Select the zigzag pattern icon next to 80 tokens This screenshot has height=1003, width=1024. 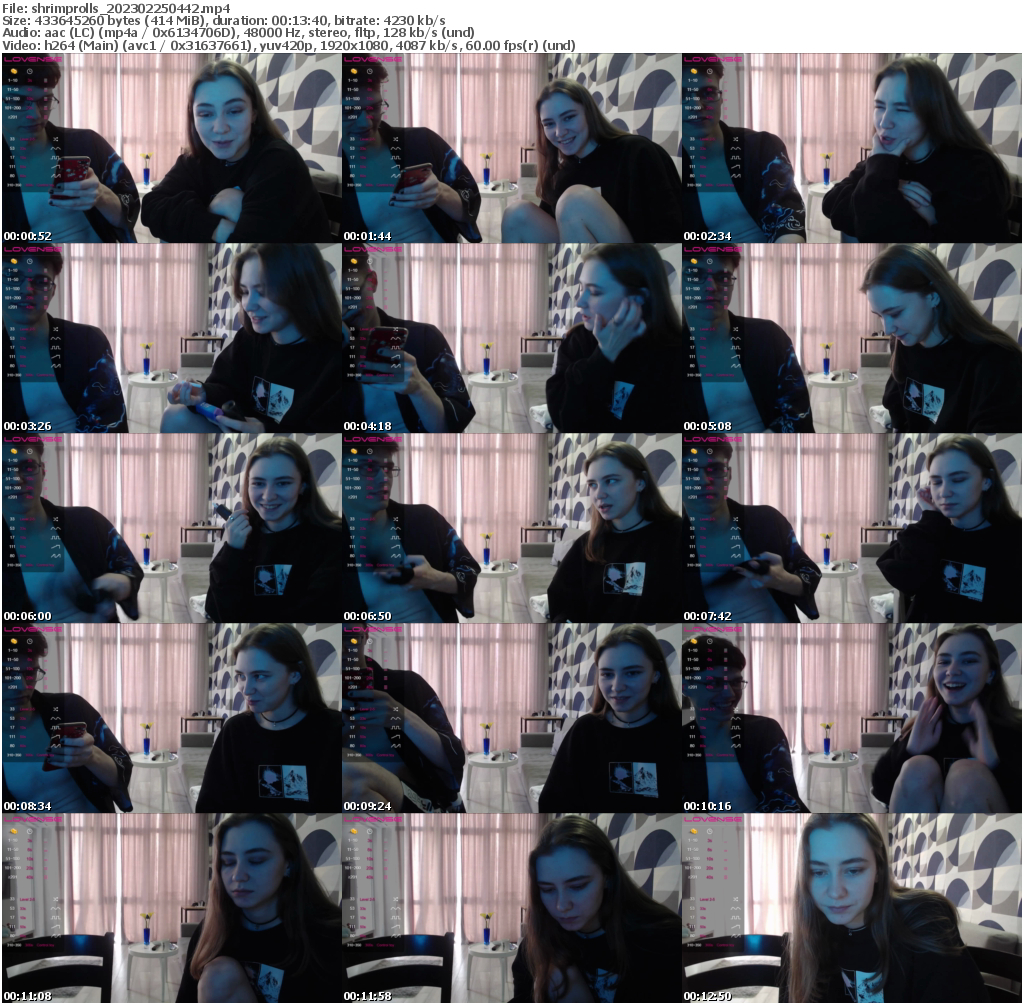55,175
